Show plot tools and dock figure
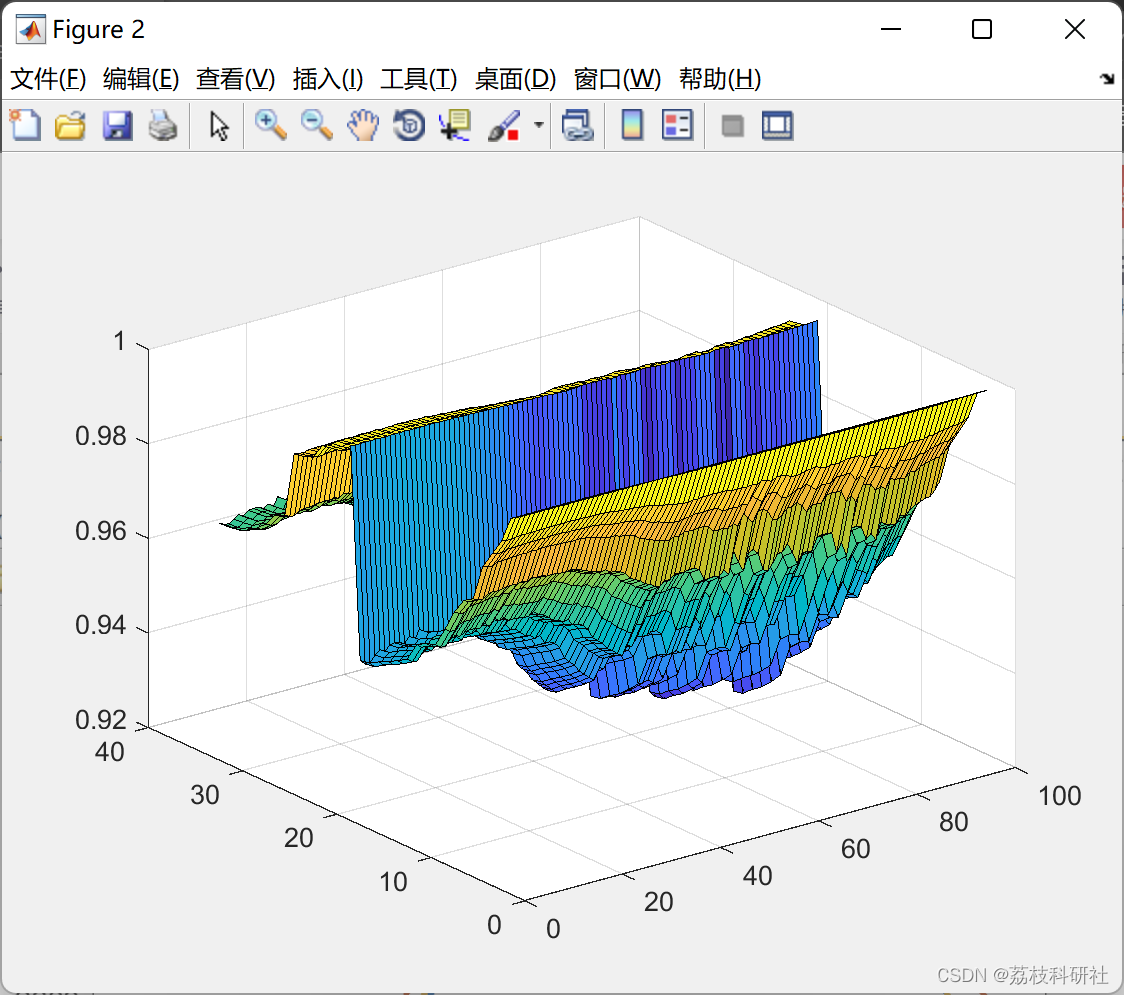1124x995 pixels. point(778,125)
